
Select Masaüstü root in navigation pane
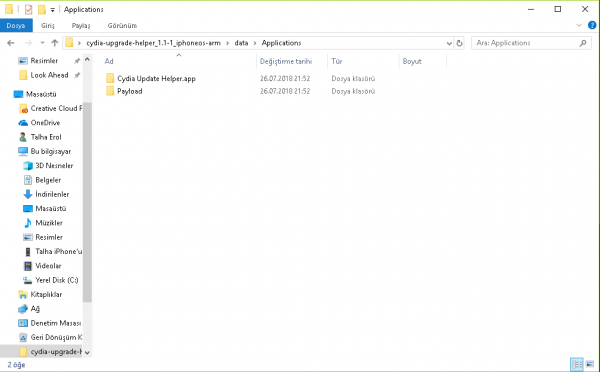[x=41, y=94]
